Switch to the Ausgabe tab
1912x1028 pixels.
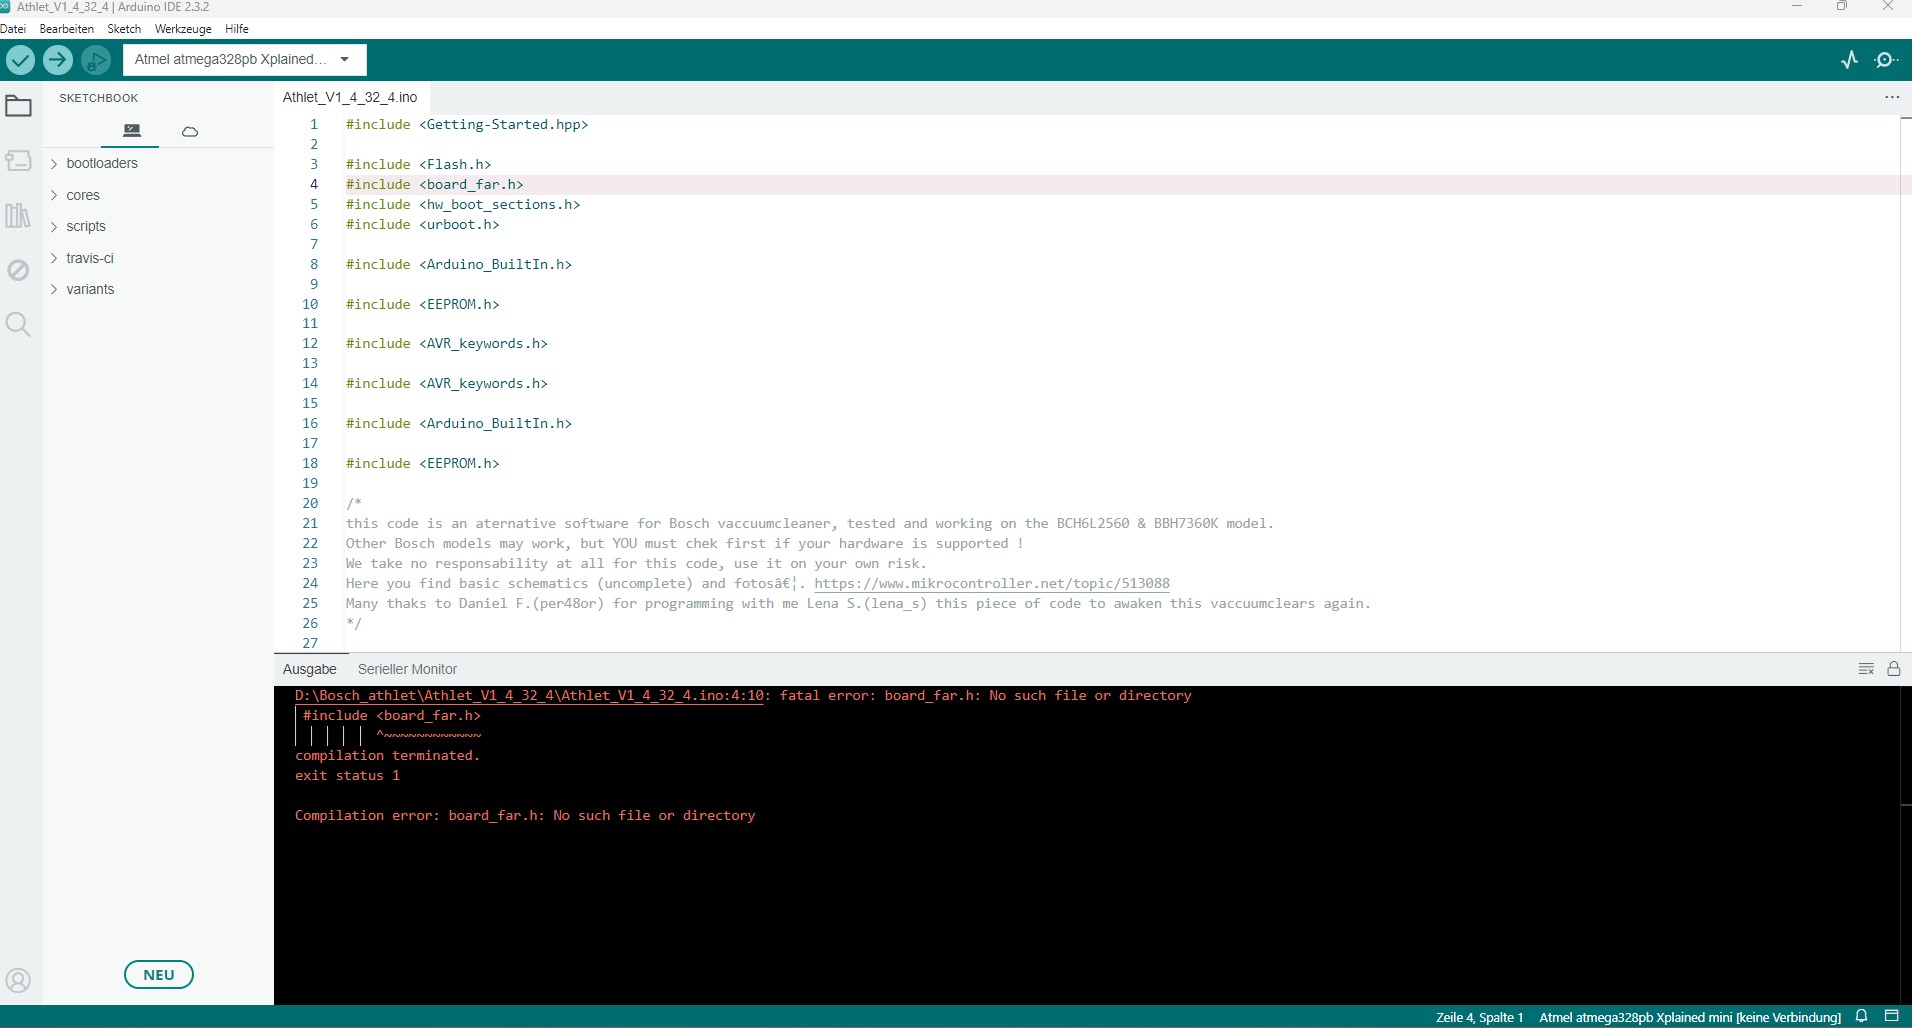click(x=310, y=669)
